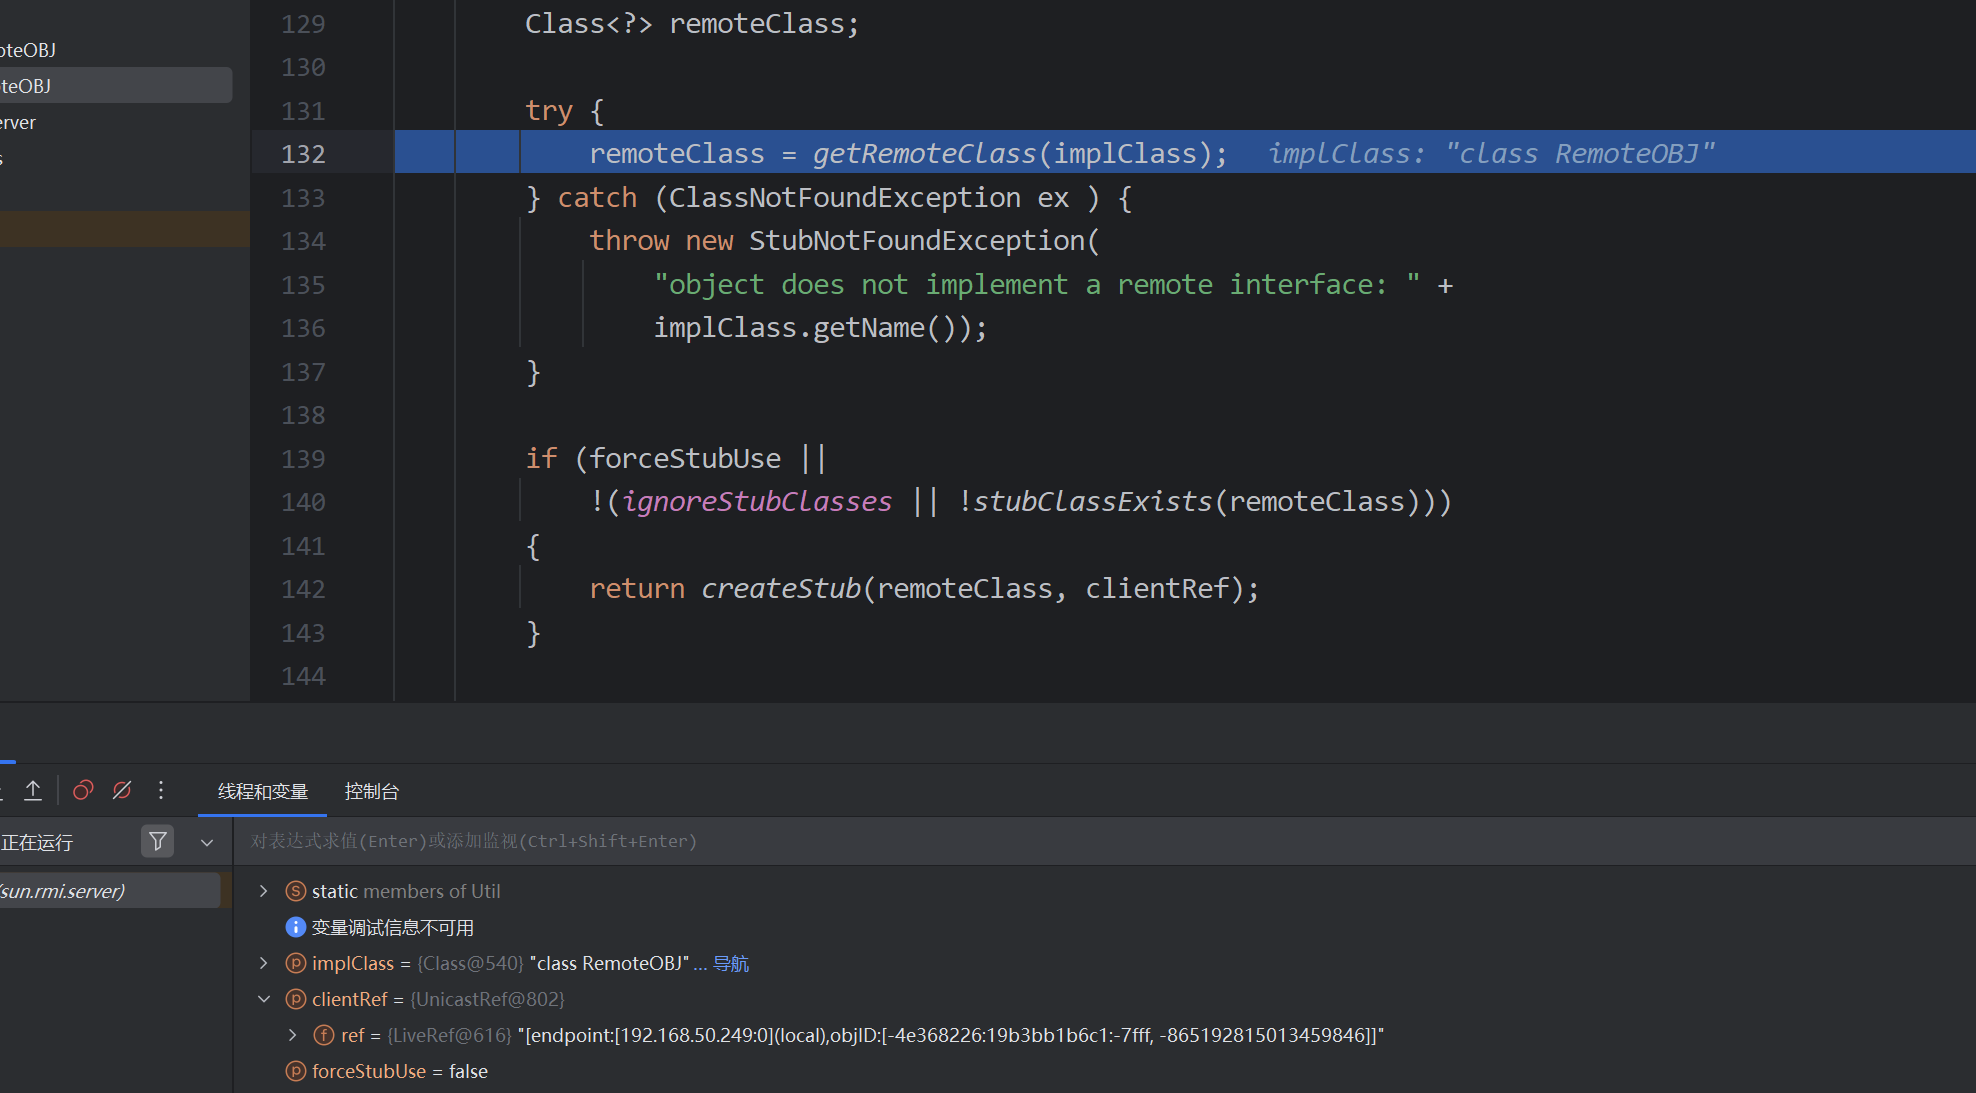Toggle the thread filter funnel button
1976x1093 pixels.
point(158,842)
